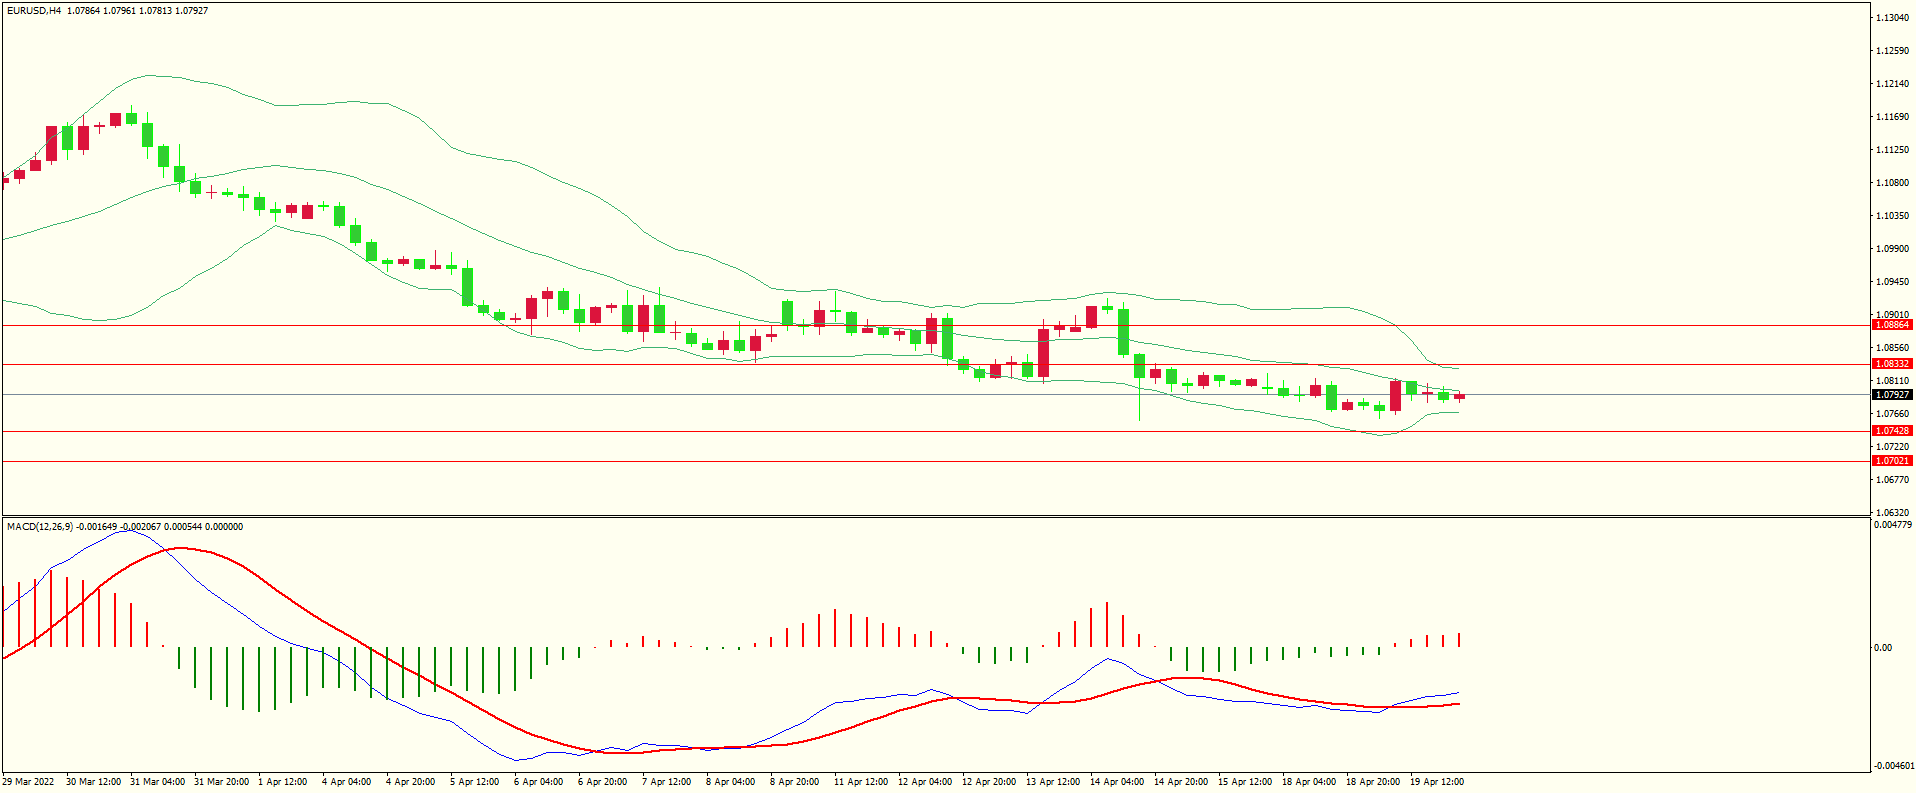Click the 1.11690 price axis label
Image resolution: width=1916 pixels, height=793 pixels.
click(x=1893, y=117)
